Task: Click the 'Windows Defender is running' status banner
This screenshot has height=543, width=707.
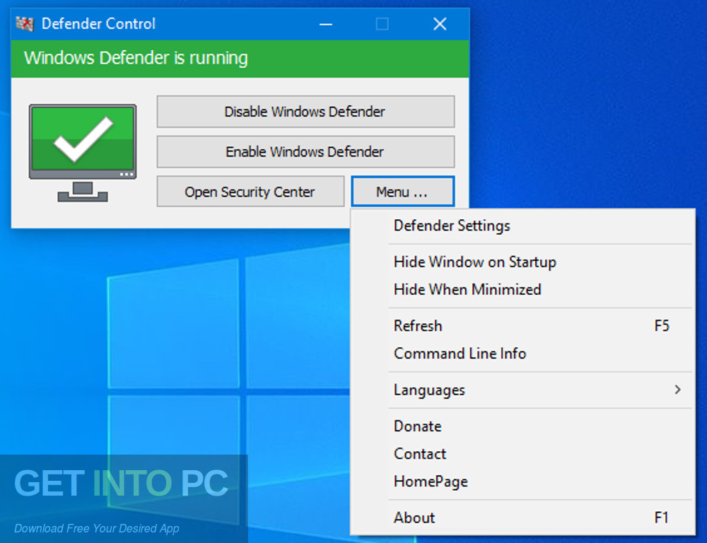Action: click(240, 59)
